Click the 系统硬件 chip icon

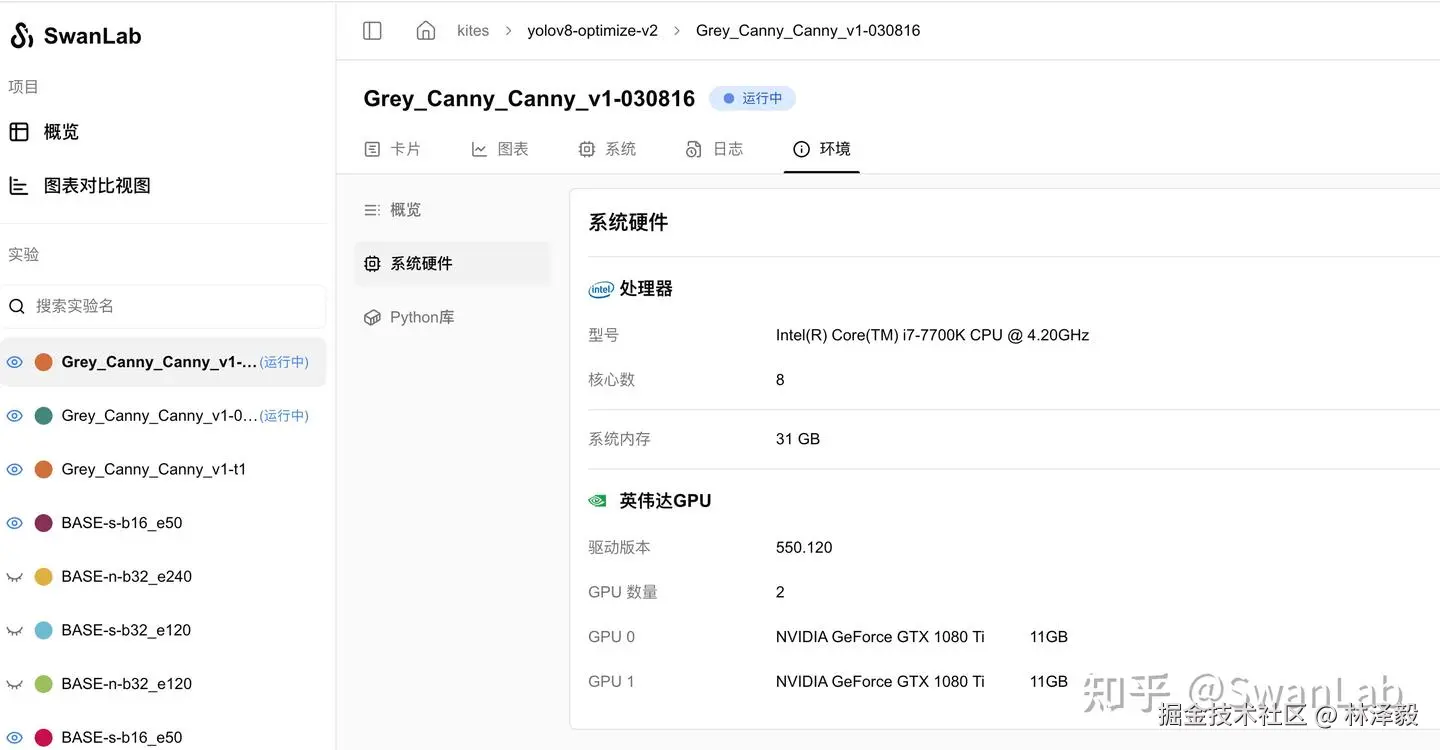[x=372, y=264]
